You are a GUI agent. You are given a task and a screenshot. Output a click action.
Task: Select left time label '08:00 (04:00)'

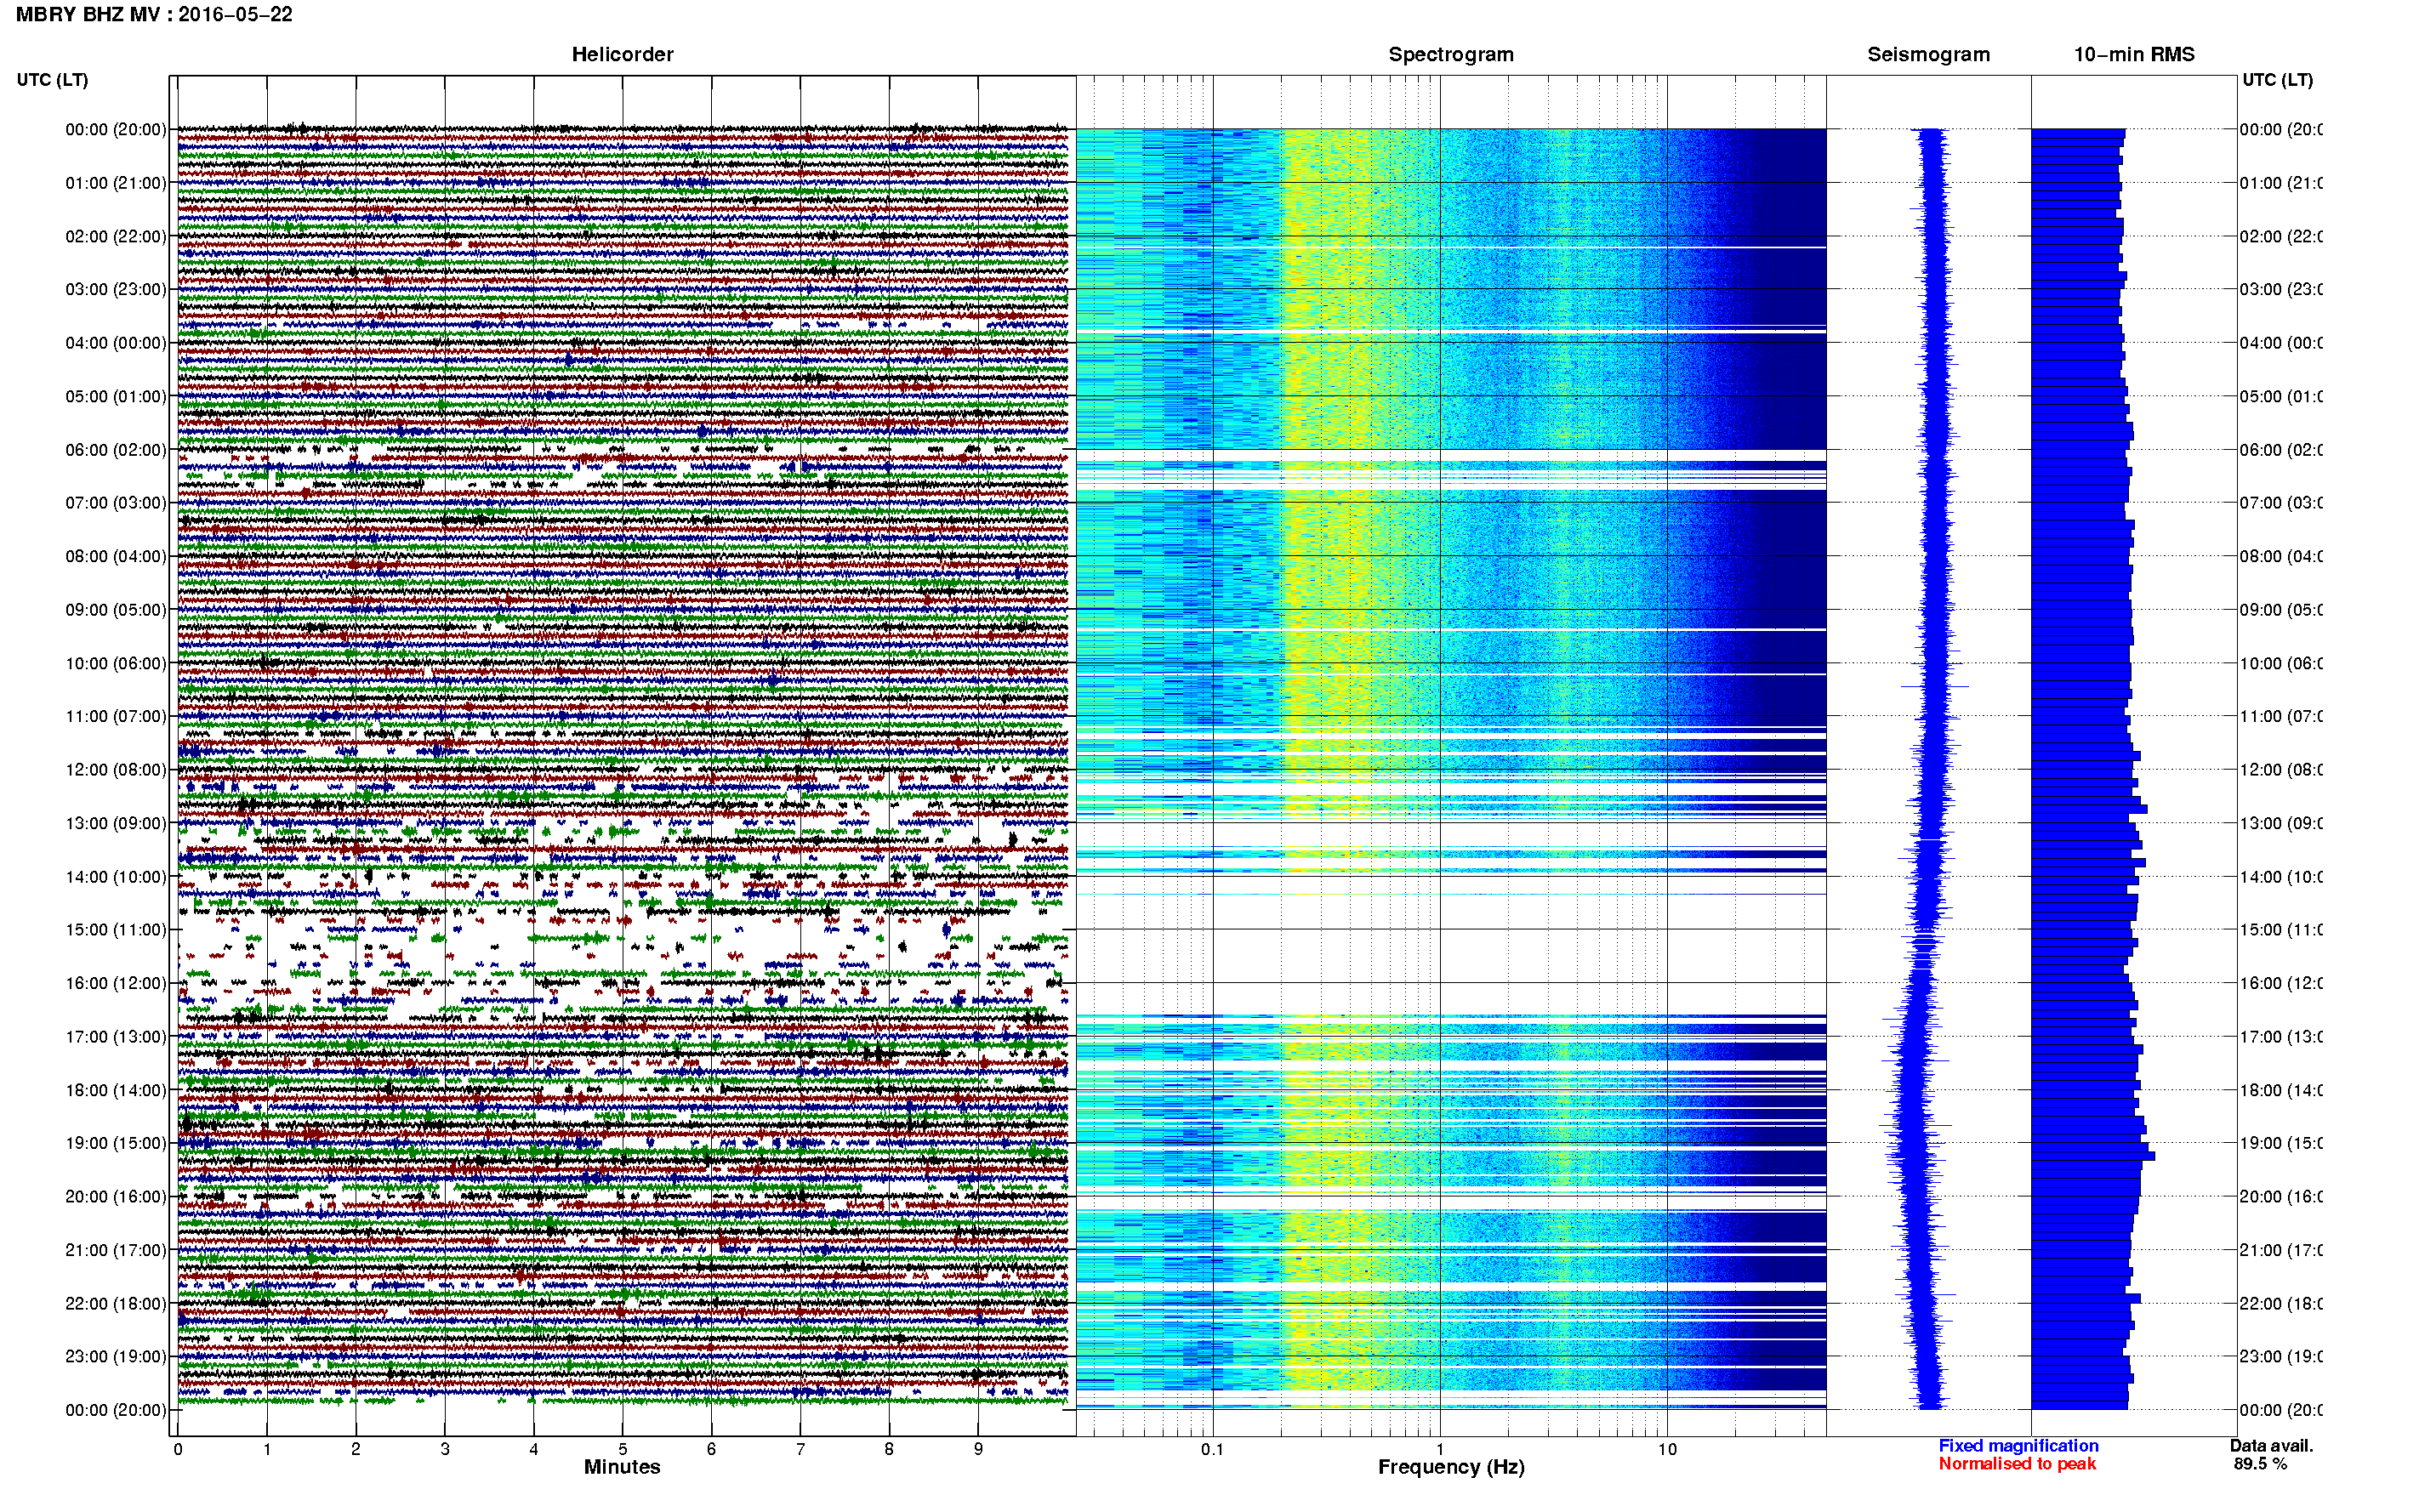point(116,556)
